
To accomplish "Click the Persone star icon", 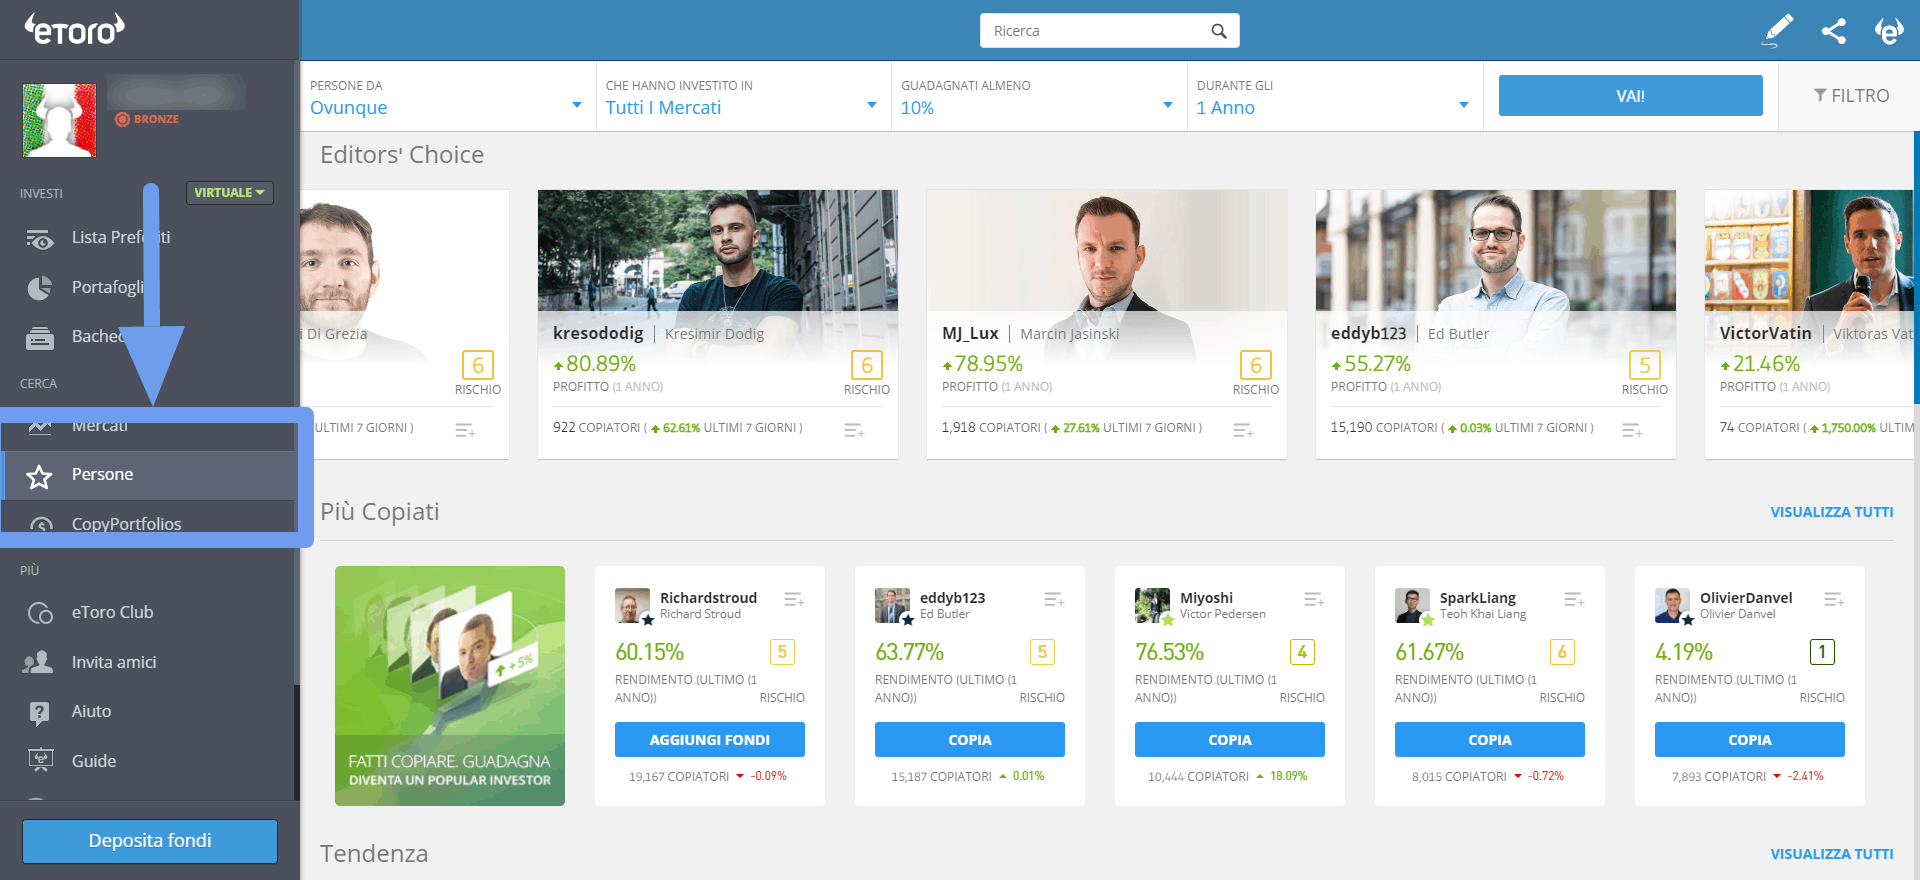I will 39,476.
